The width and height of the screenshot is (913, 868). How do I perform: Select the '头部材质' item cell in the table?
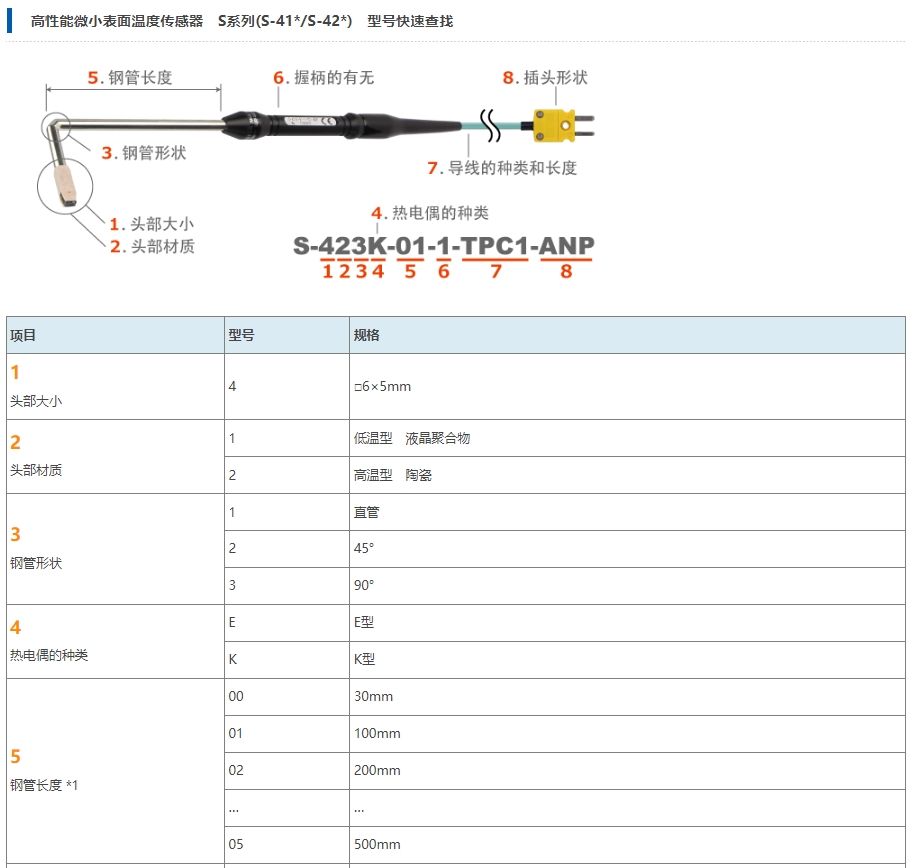click(115, 457)
